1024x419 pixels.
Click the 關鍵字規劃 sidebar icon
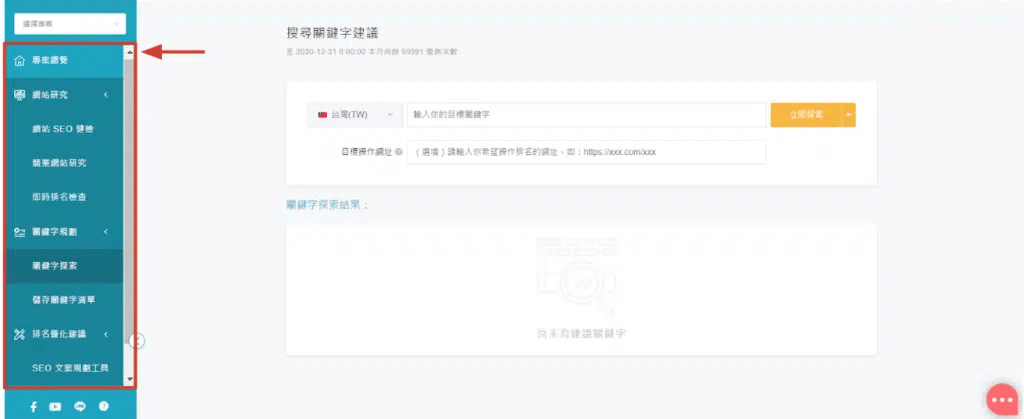[20, 232]
